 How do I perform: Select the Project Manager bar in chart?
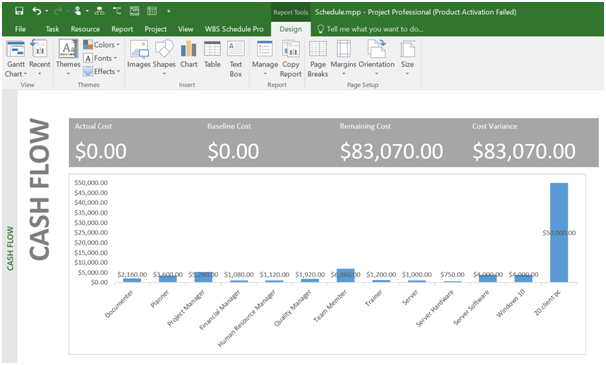click(x=203, y=277)
